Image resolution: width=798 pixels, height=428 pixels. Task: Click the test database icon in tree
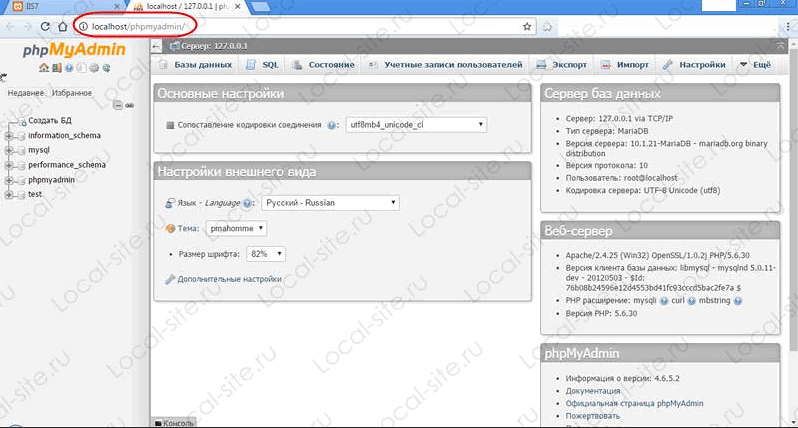click(21, 195)
